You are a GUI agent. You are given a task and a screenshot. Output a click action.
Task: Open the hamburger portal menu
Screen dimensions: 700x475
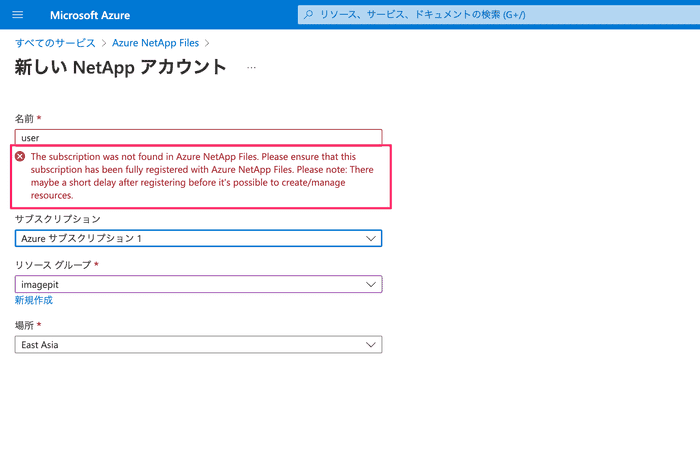(17, 15)
